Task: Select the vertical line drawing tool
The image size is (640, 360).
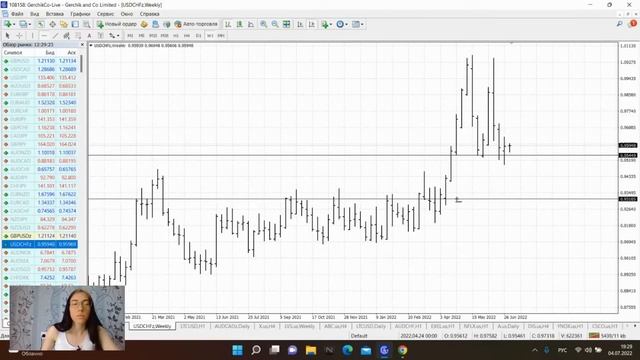Action: point(33,36)
